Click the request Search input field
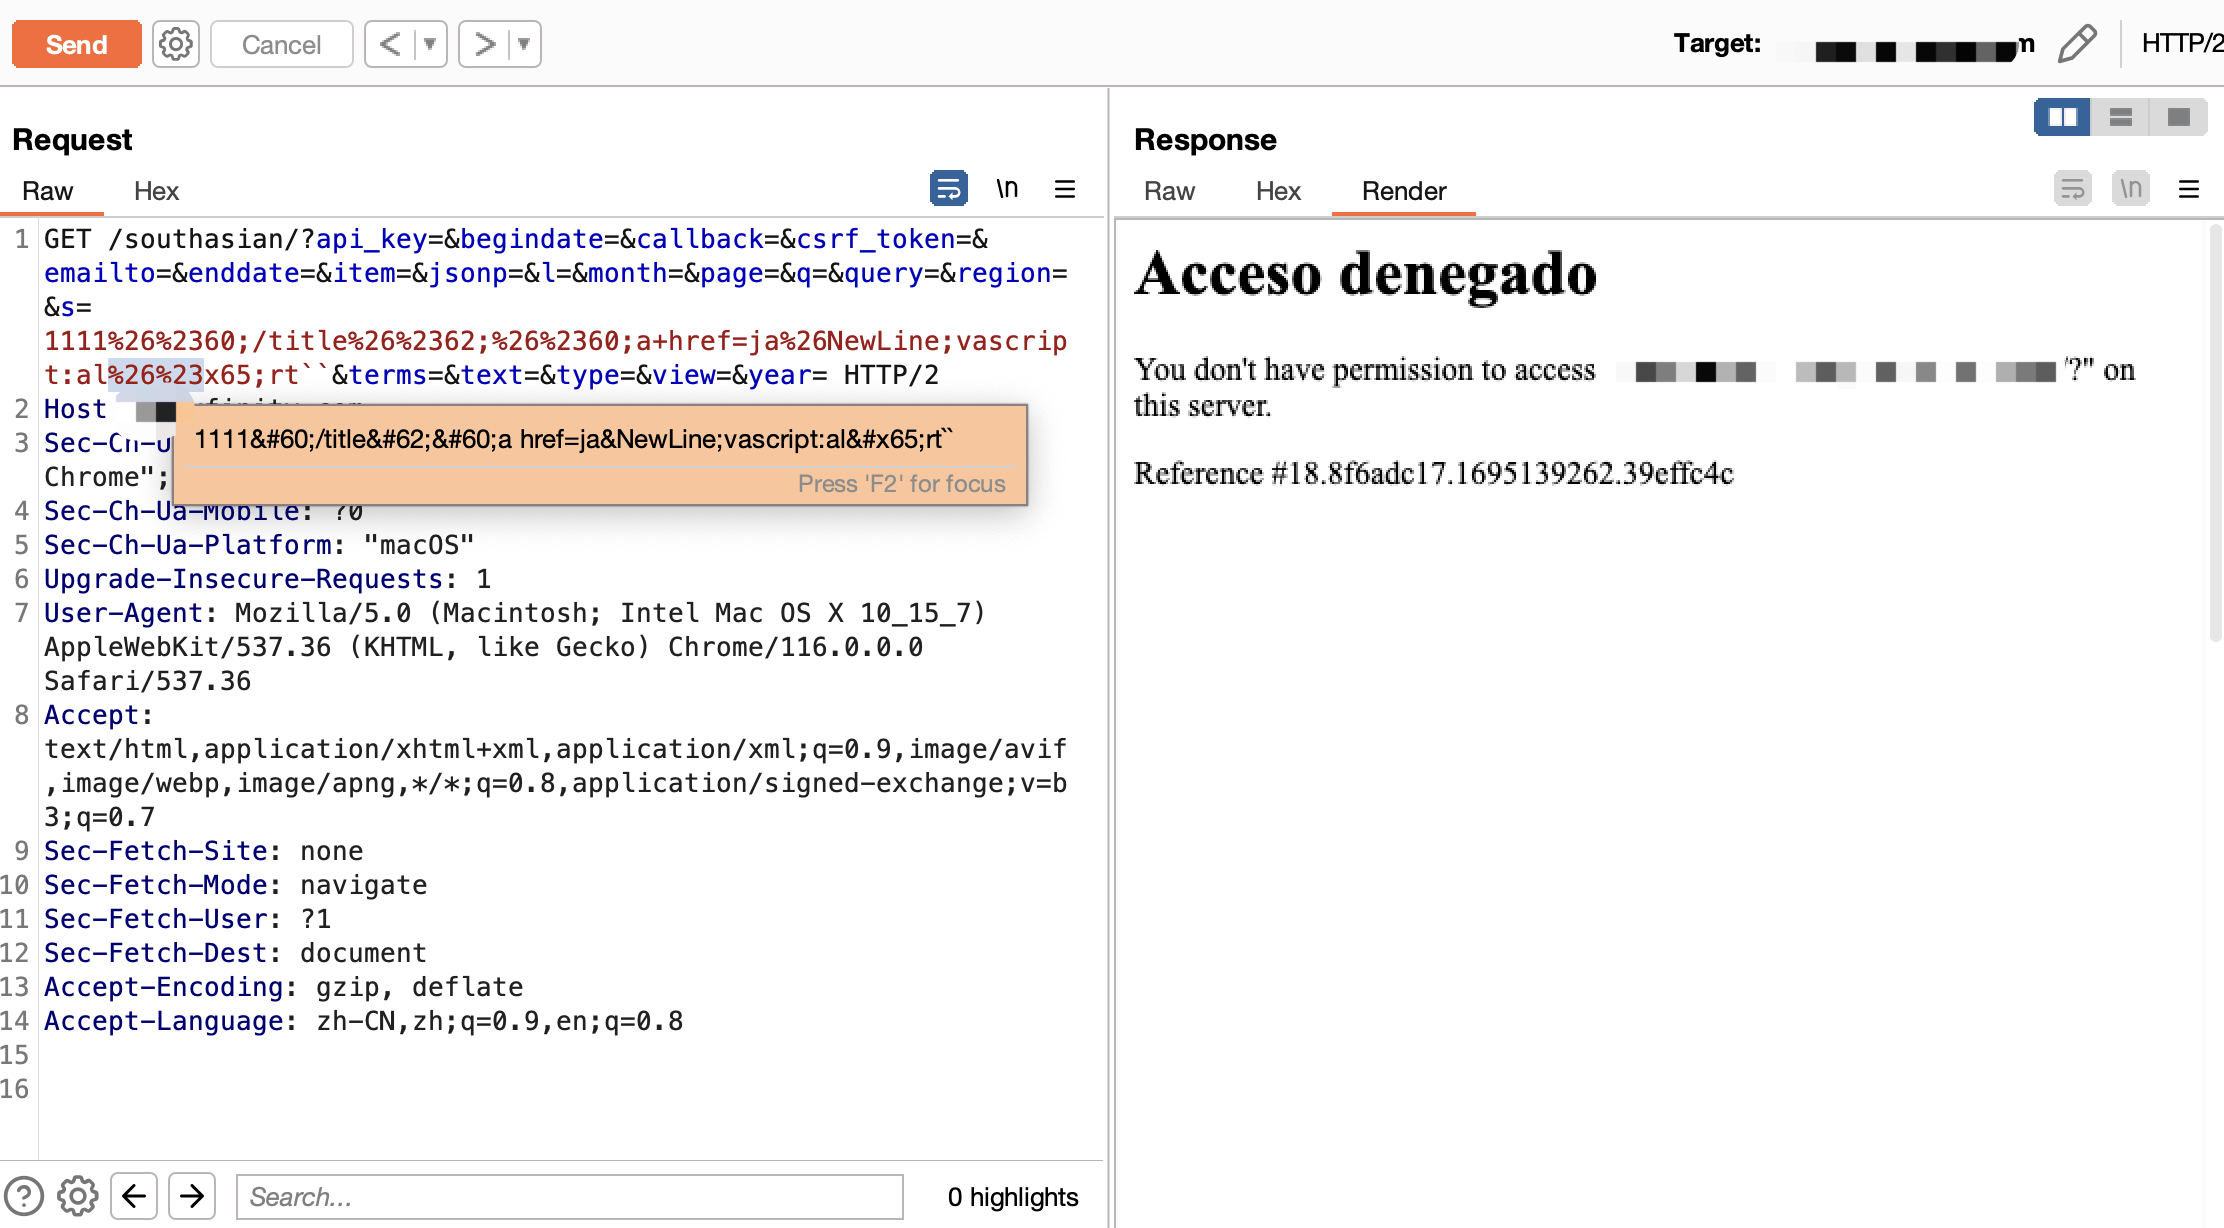 tap(569, 1196)
